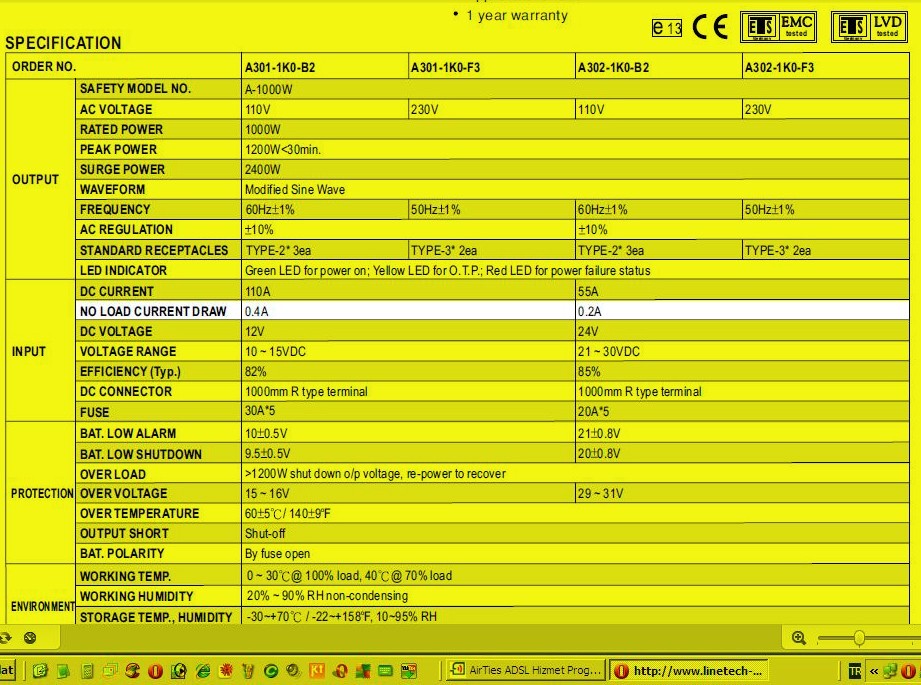
Task: Switch to the linetech.com Opera taskbar button
Action: point(688,671)
